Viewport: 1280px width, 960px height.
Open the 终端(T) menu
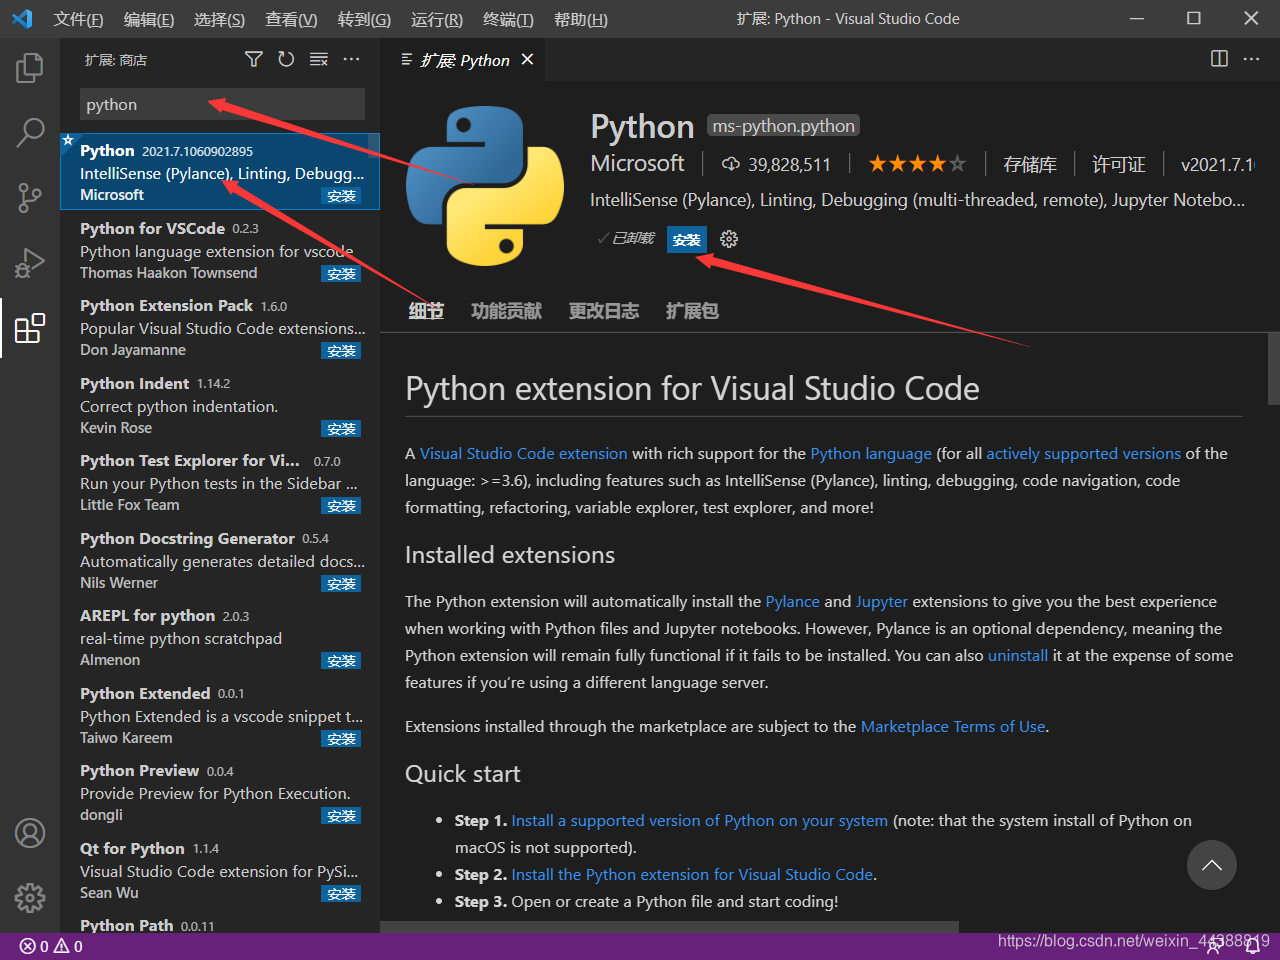[x=508, y=19]
